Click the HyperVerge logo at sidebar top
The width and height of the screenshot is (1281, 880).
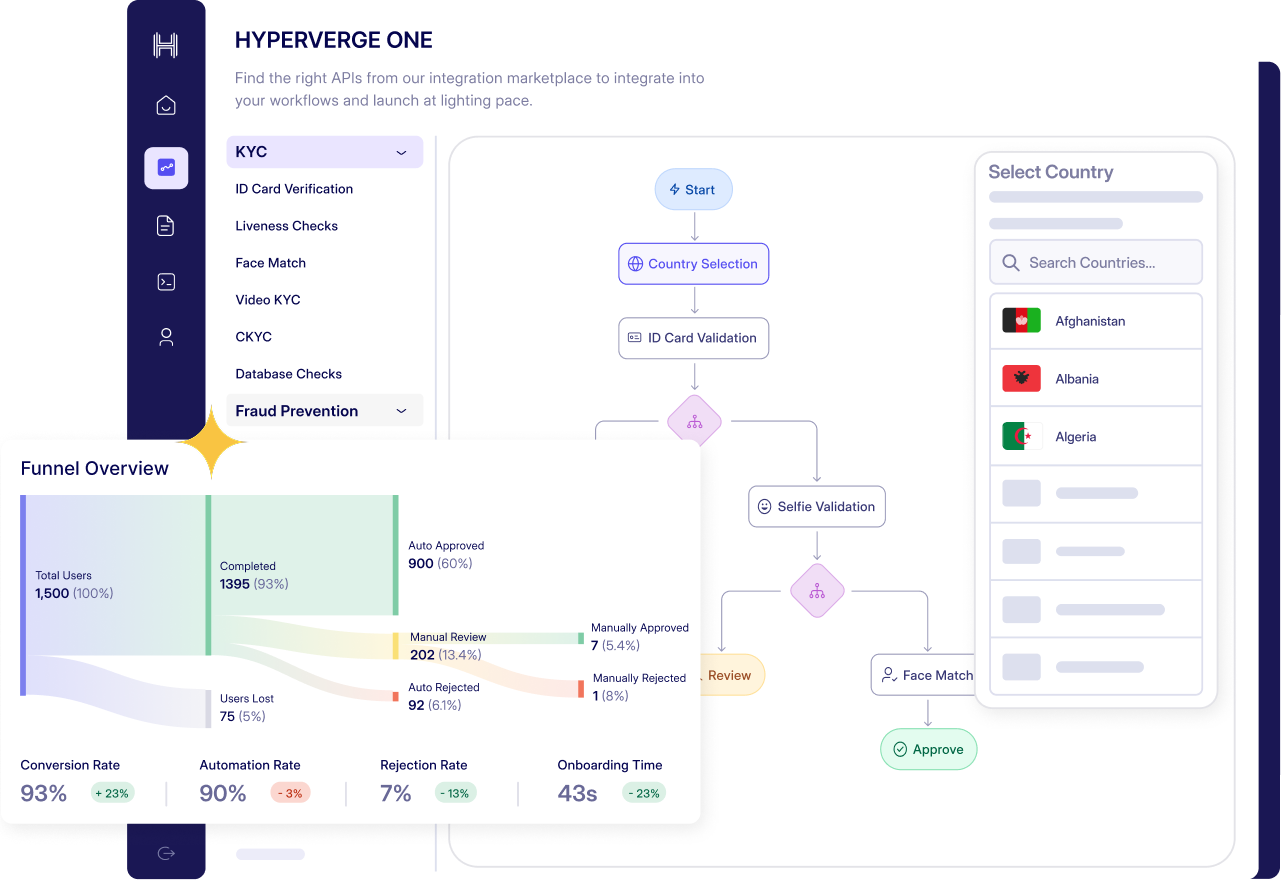[x=166, y=45]
